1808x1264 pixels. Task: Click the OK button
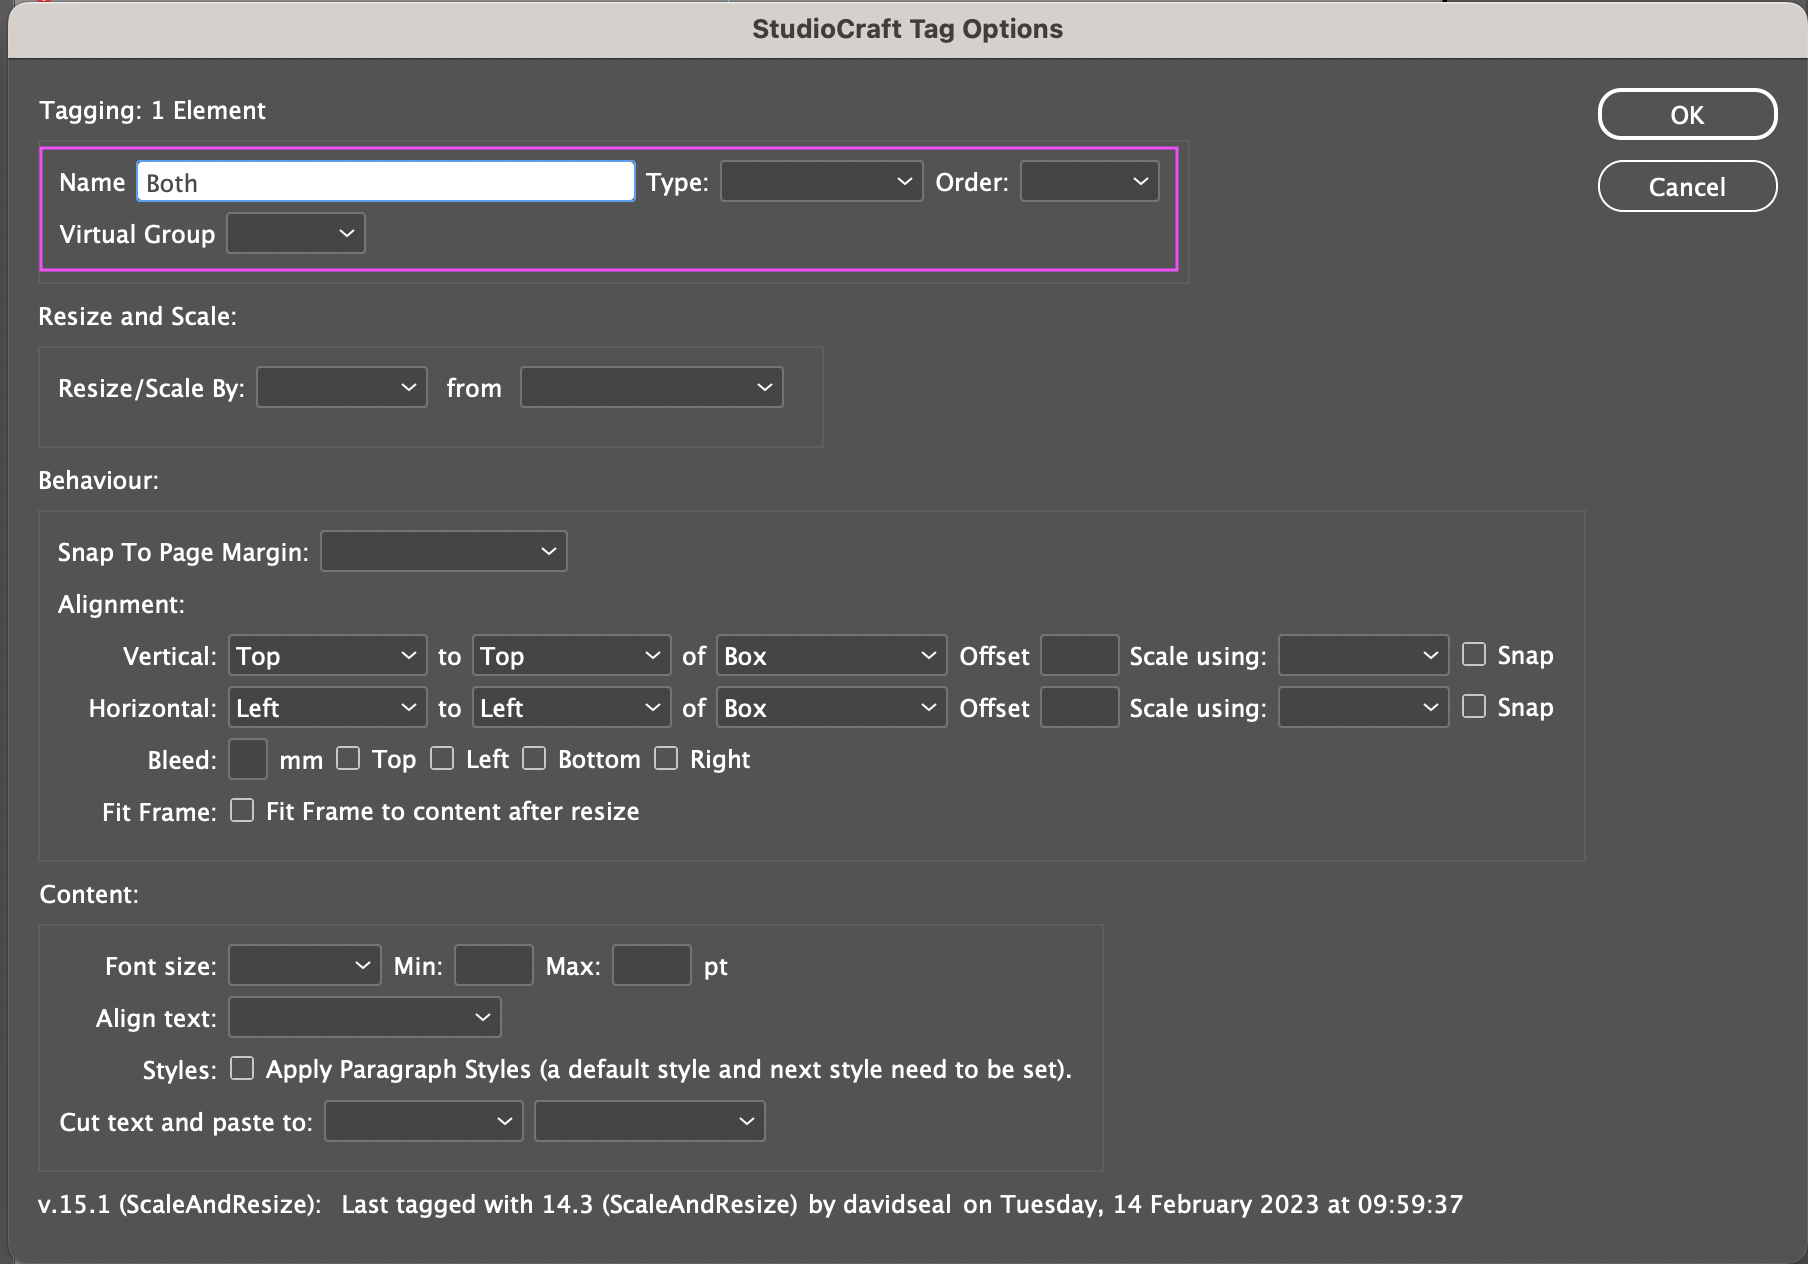(1687, 114)
